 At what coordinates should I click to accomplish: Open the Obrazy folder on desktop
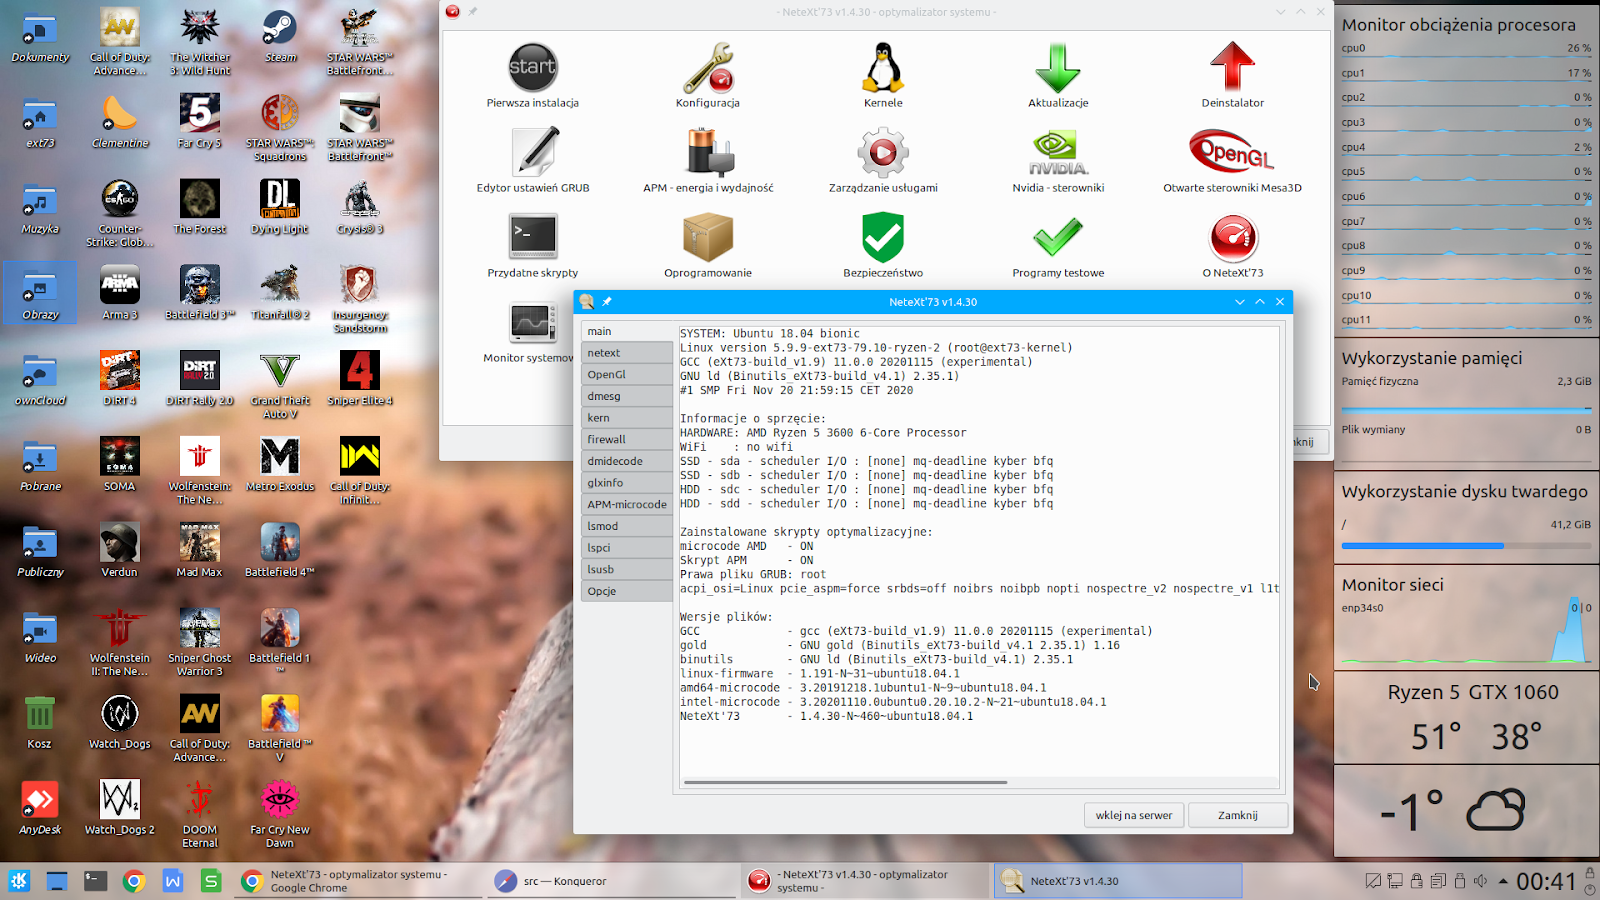tap(40, 293)
